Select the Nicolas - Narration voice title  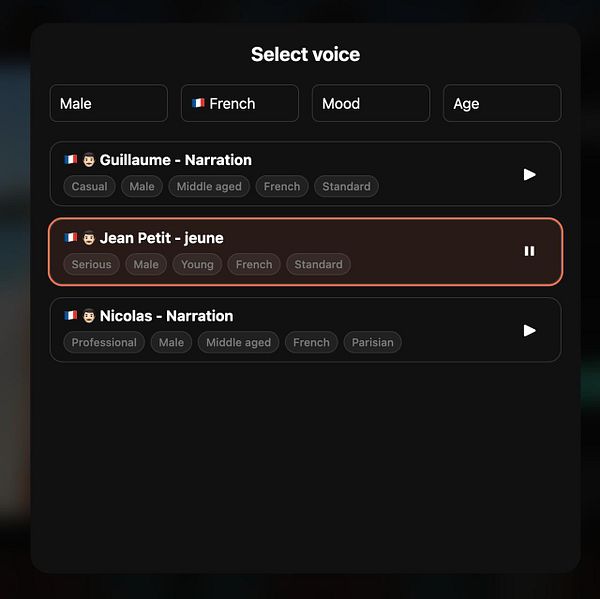point(166,316)
